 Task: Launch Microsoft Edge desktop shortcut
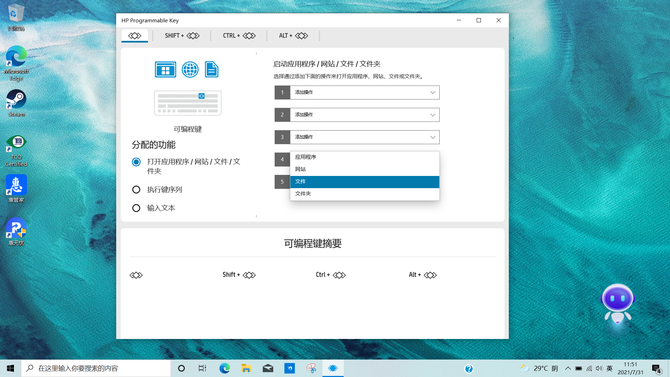[16, 63]
